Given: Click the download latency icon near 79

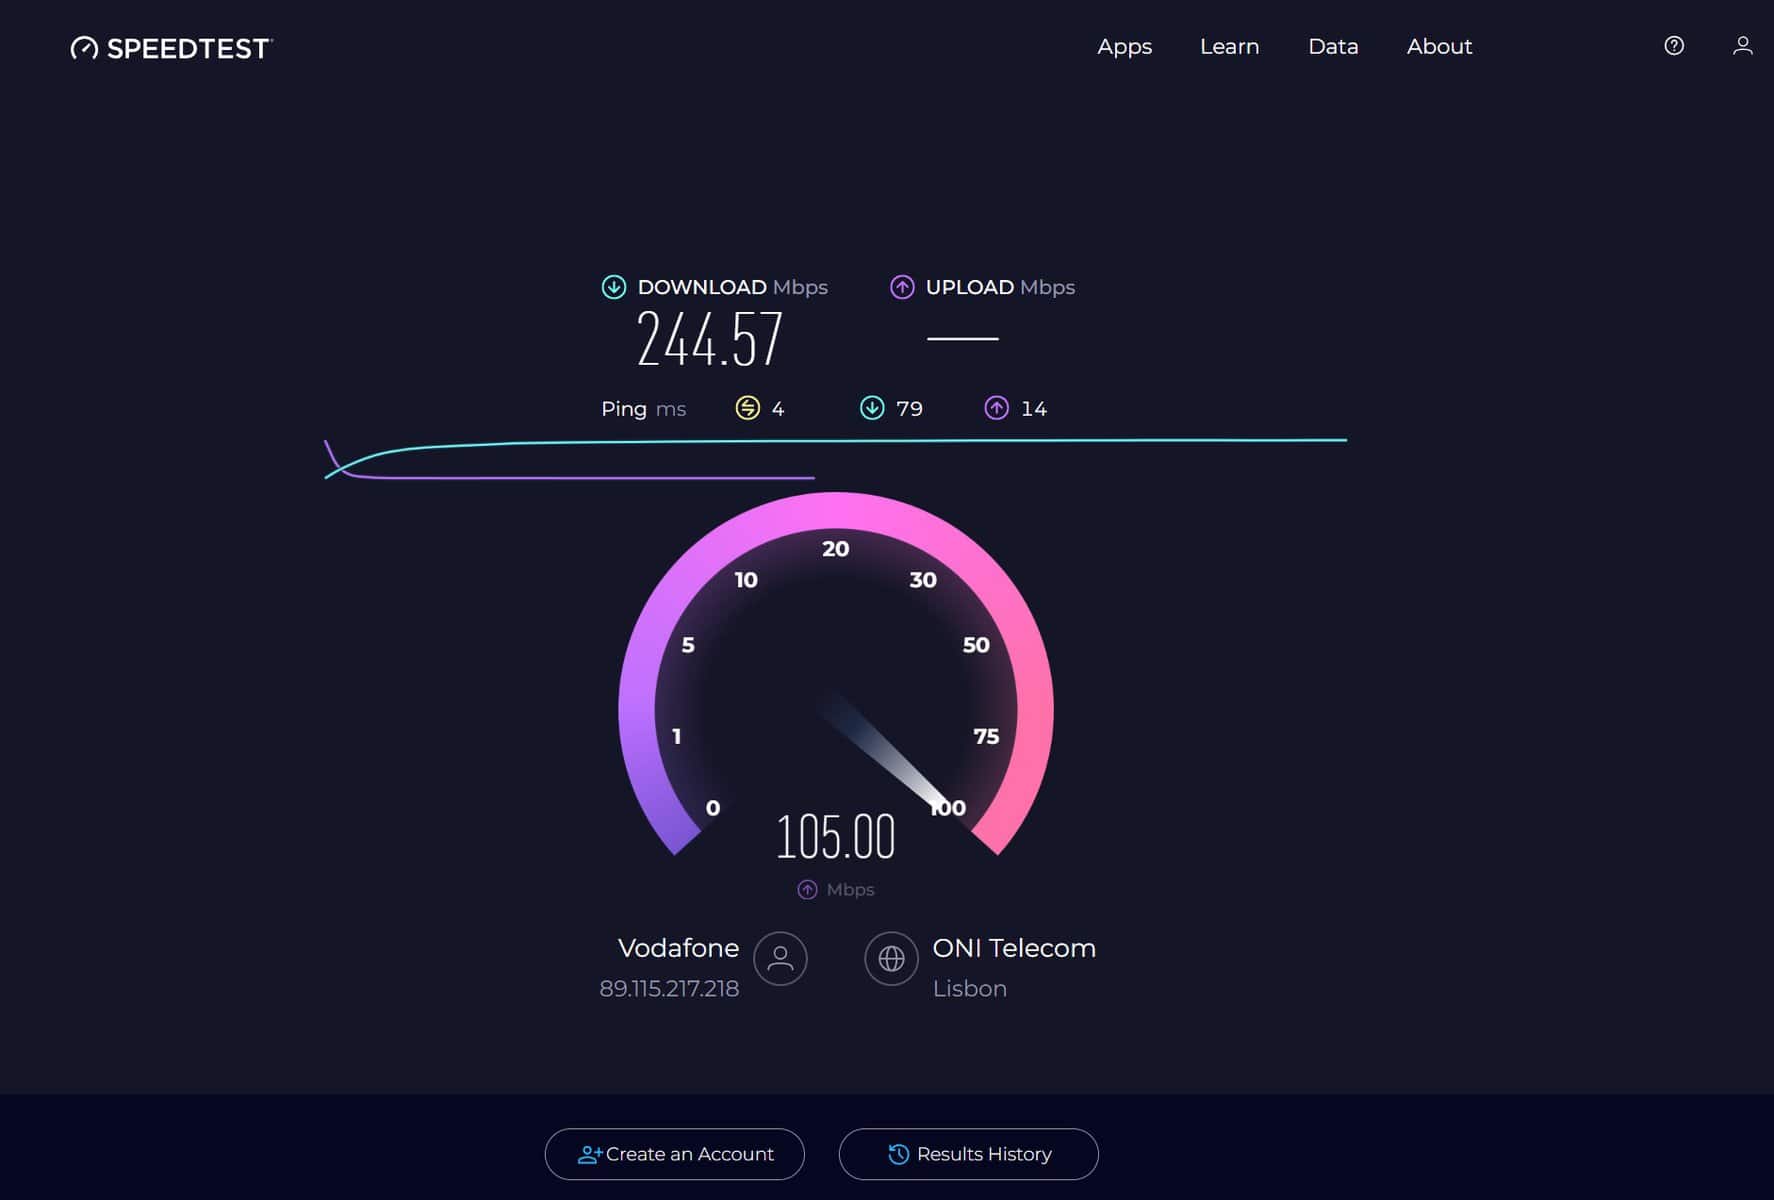Looking at the screenshot, I should point(872,408).
